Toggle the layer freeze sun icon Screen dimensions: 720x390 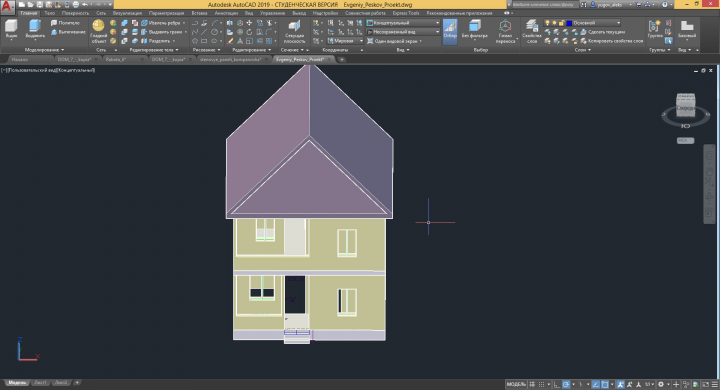[x=554, y=23]
